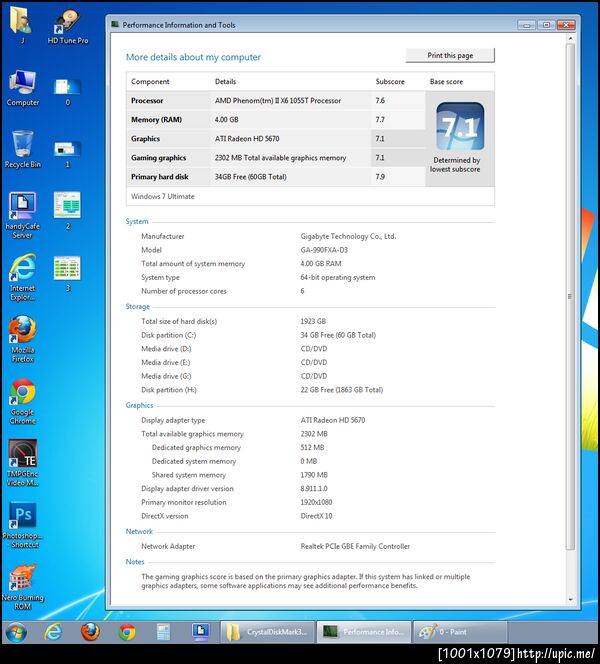Switch to Performance Info taskbar button
Screen dimensions: 600x664
[x=364, y=632]
